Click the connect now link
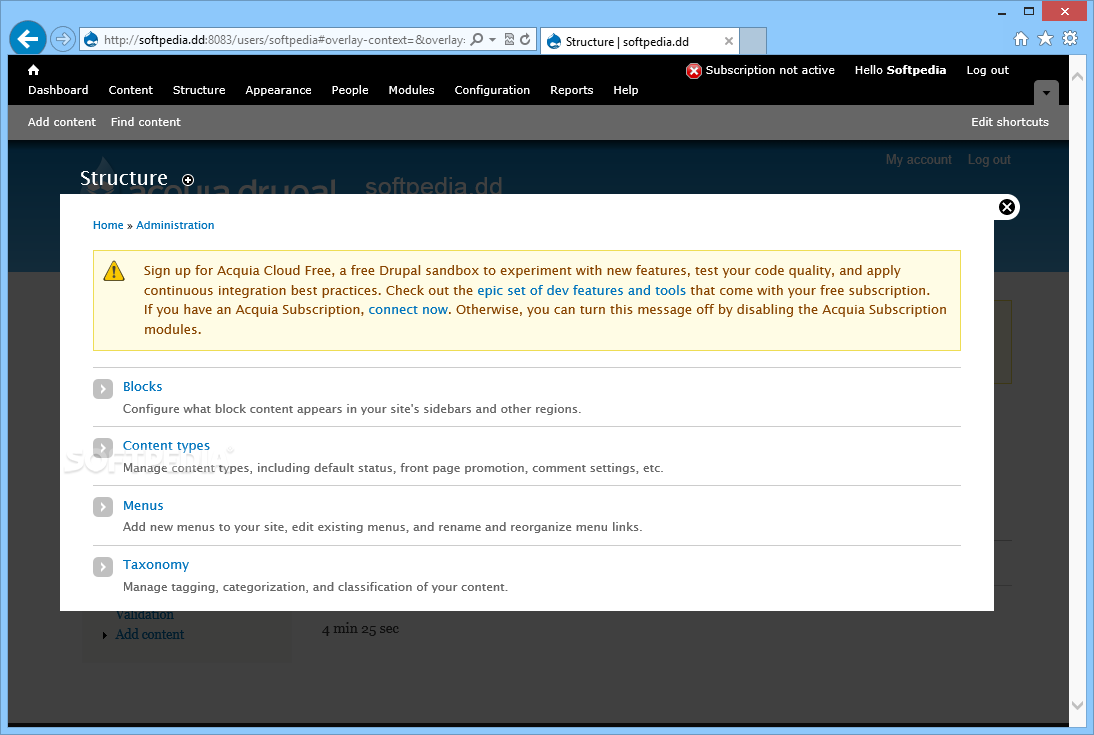This screenshot has height=735, width=1094. pos(408,309)
